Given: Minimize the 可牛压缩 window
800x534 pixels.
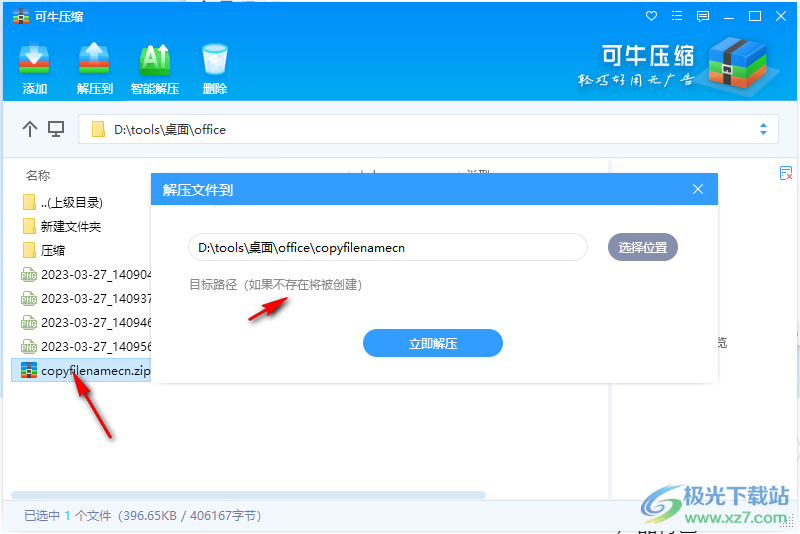Looking at the screenshot, I should coord(729,17).
